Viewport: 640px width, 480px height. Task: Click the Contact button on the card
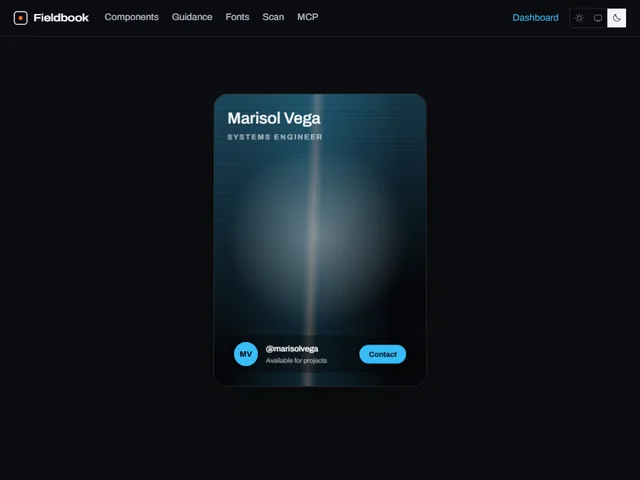pos(382,354)
